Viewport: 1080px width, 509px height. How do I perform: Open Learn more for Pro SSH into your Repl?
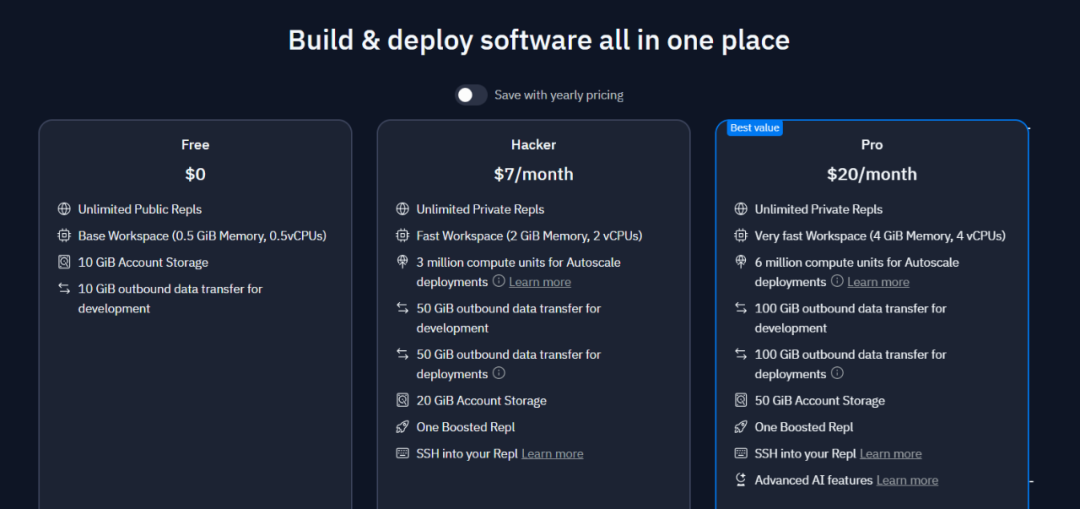coord(890,454)
